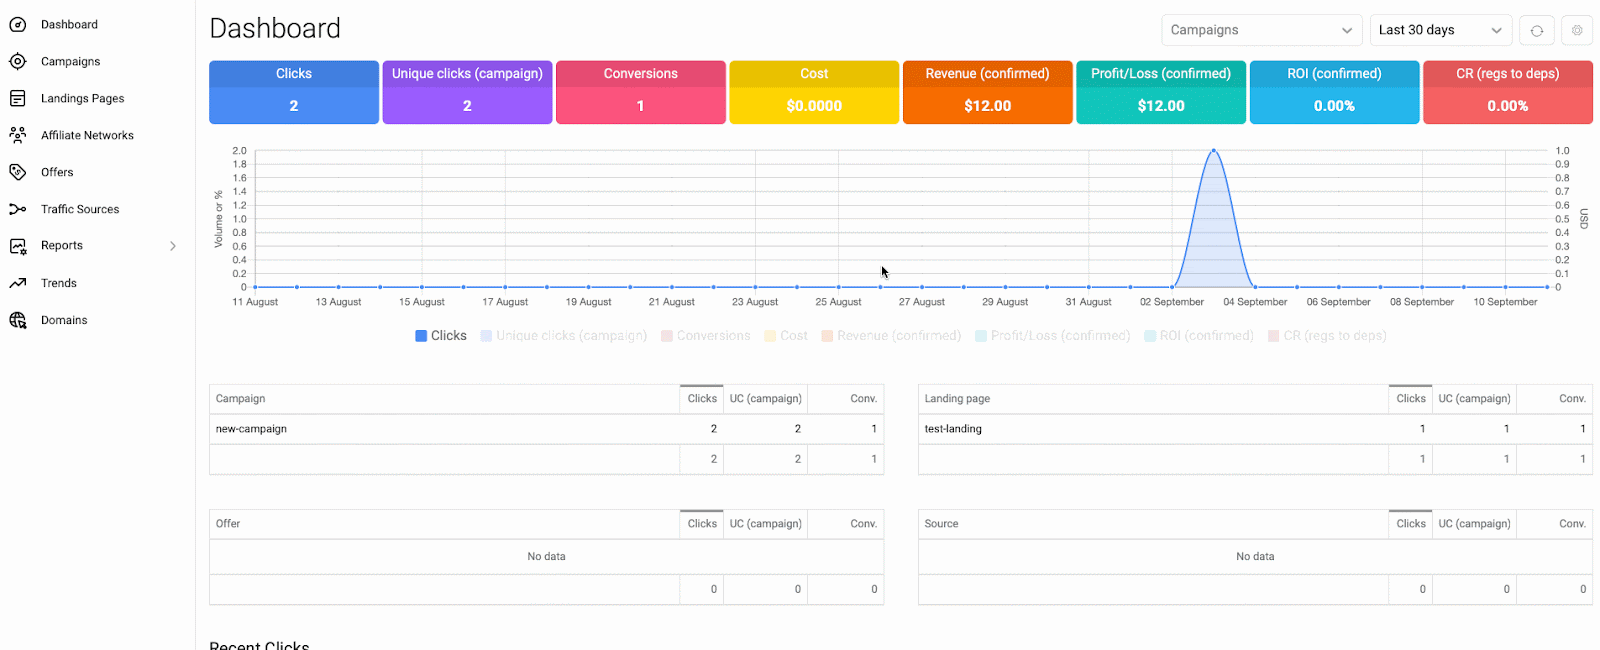1600x650 pixels.
Task: Click the test-landing entry in Landing page table
Action: pyautogui.click(x=953, y=429)
